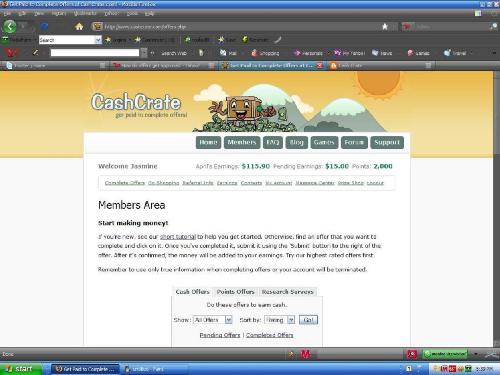Viewport: 500px width, 375px height.
Task: Open Travel item on Yahoo toolbar
Action: (455, 53)
